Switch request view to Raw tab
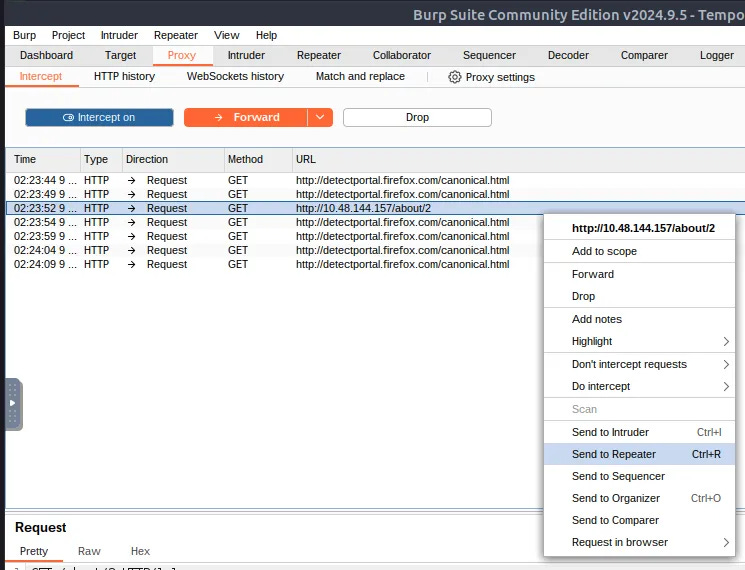Screen dimensions: 745x570 89,551
